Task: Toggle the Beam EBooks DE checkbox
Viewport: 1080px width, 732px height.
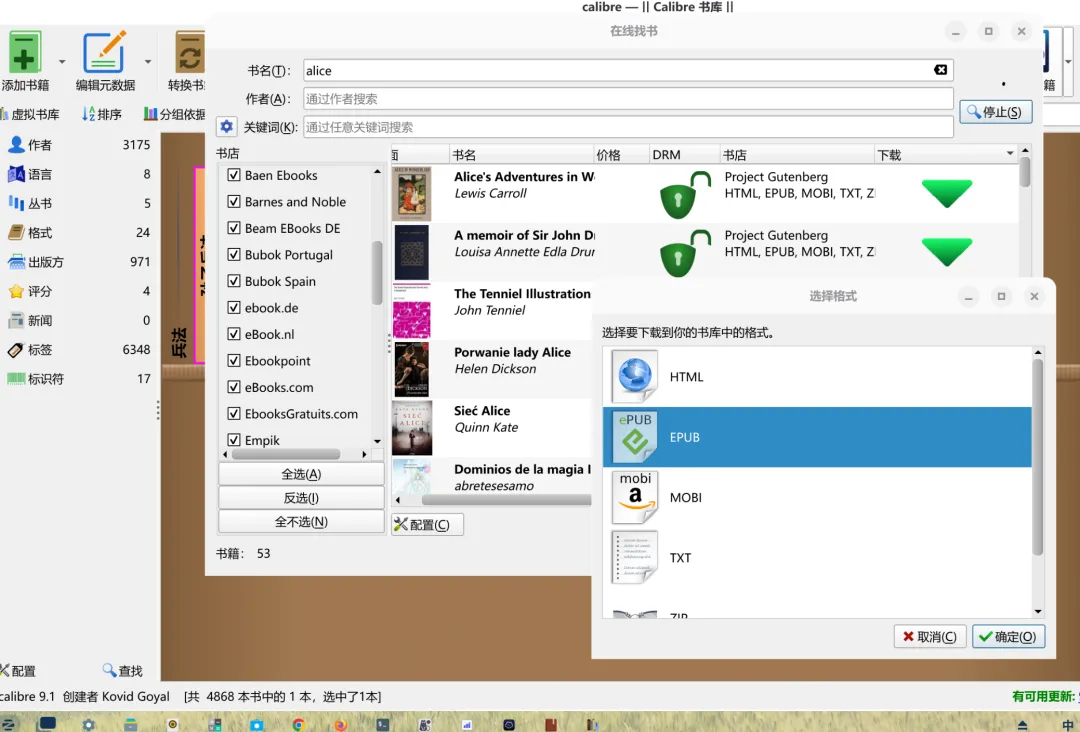Action: (234, 228)
